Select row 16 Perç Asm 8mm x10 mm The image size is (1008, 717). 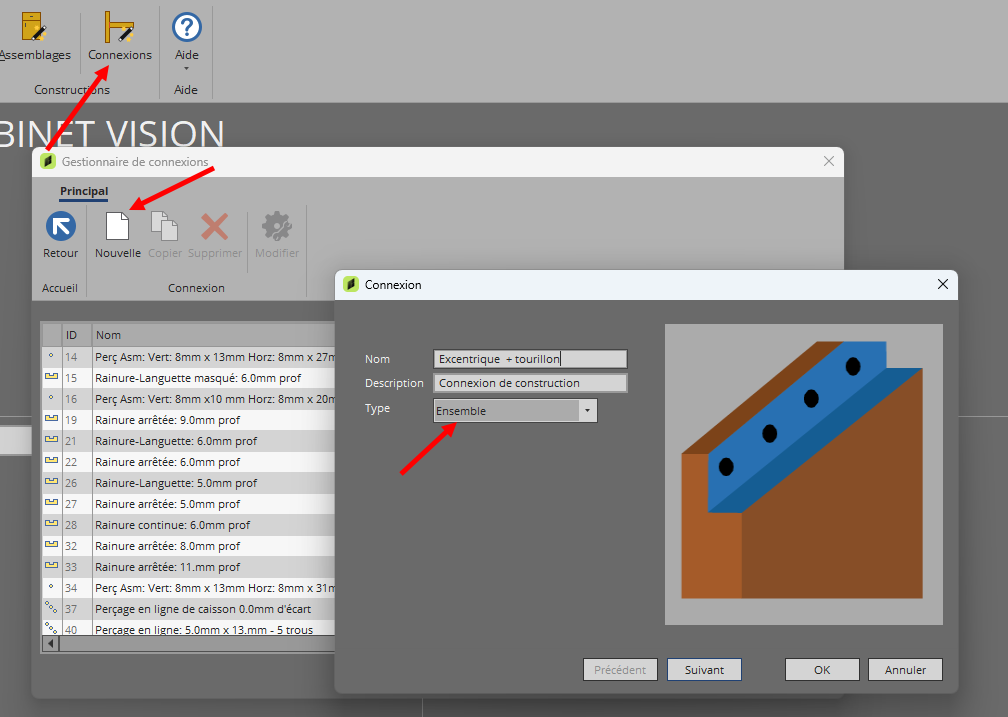click(x=188, y=399)
